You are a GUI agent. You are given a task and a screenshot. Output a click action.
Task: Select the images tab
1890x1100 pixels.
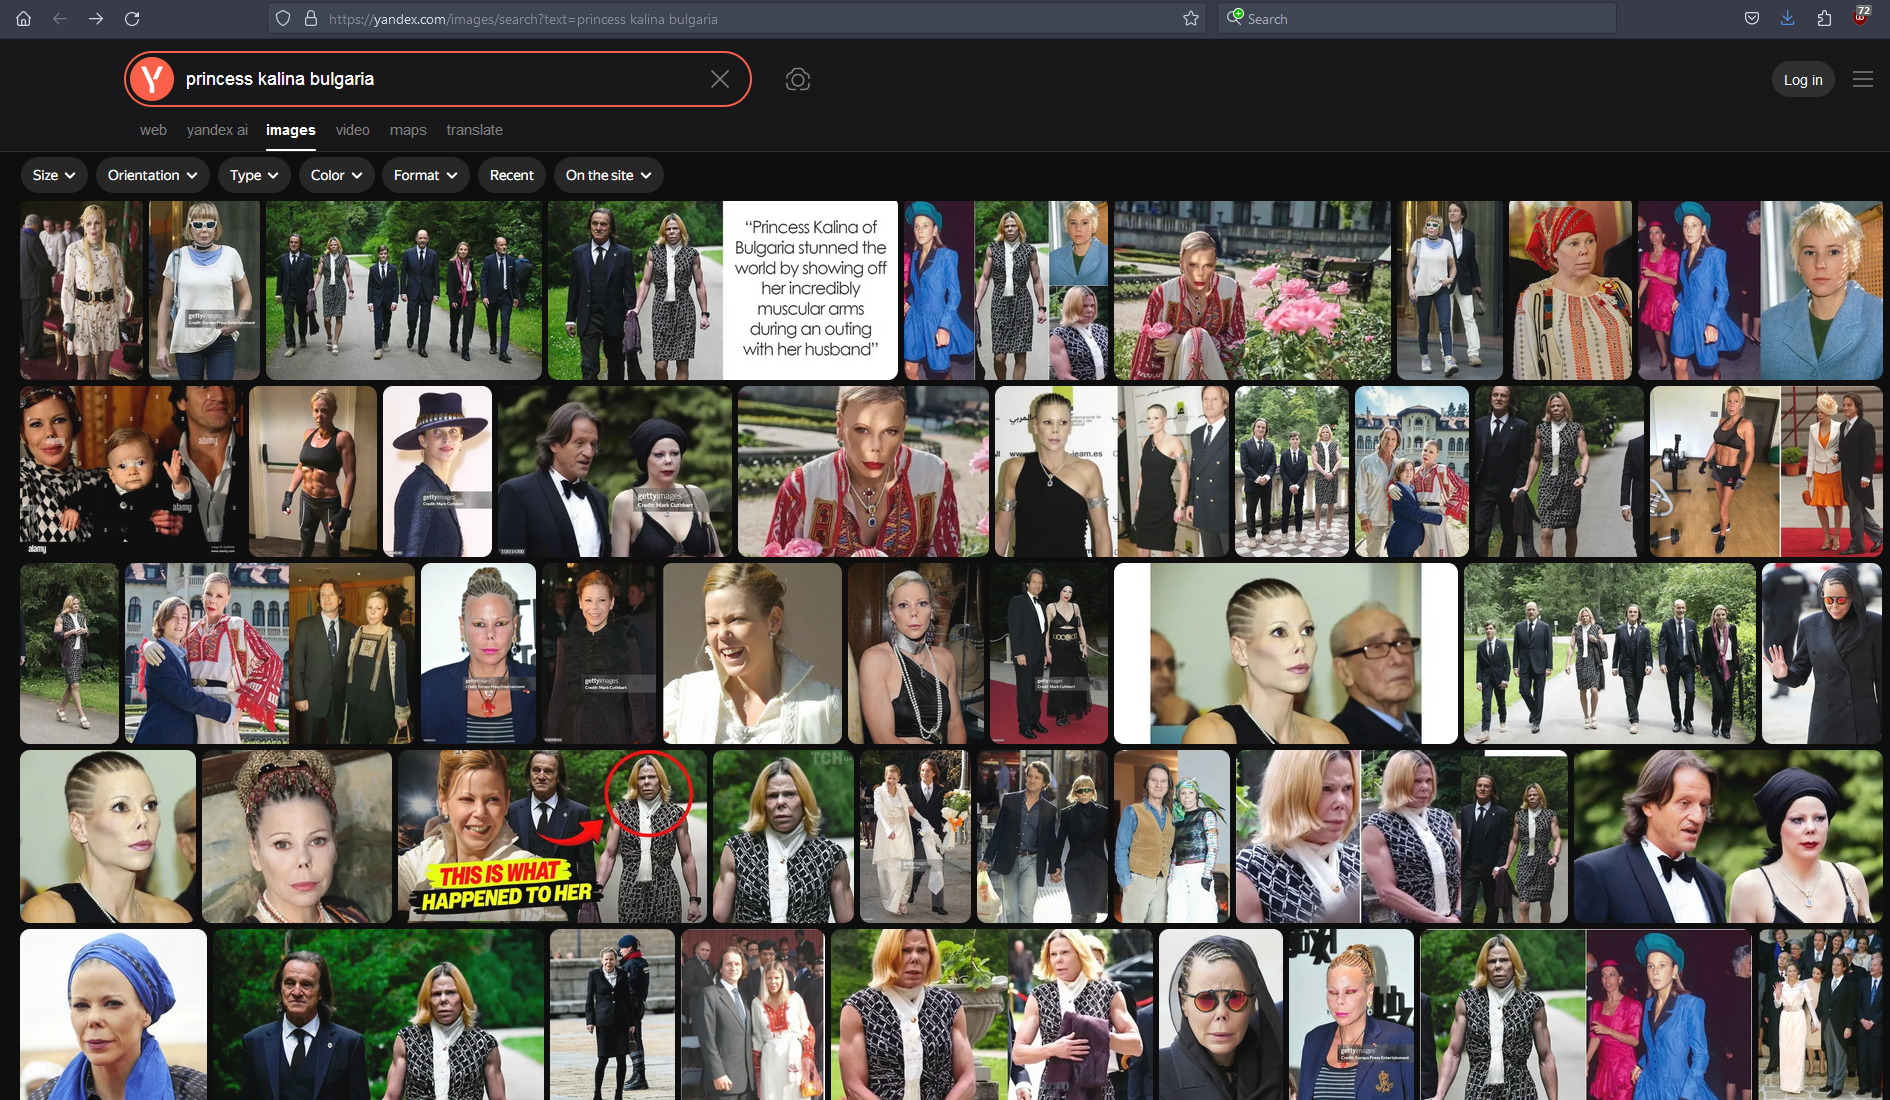coord(291,130)
